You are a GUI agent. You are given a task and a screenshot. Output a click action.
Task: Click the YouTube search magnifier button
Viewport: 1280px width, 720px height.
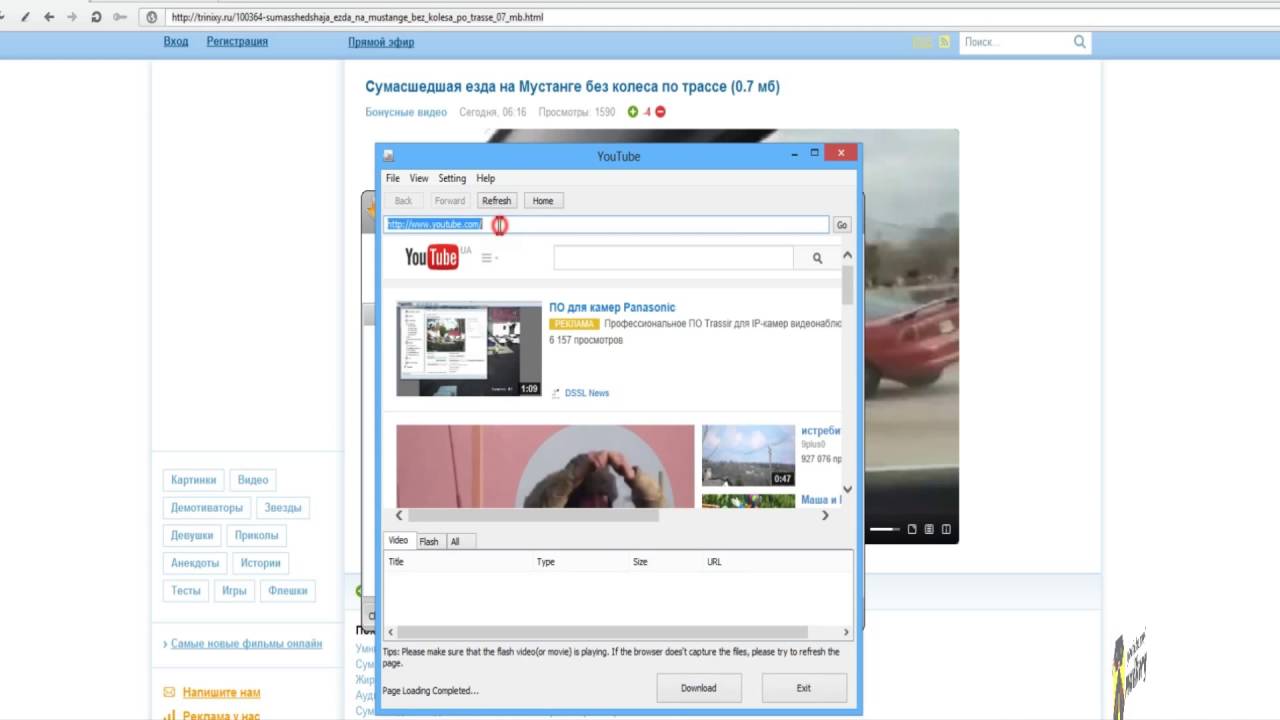(x=817, y=258)
